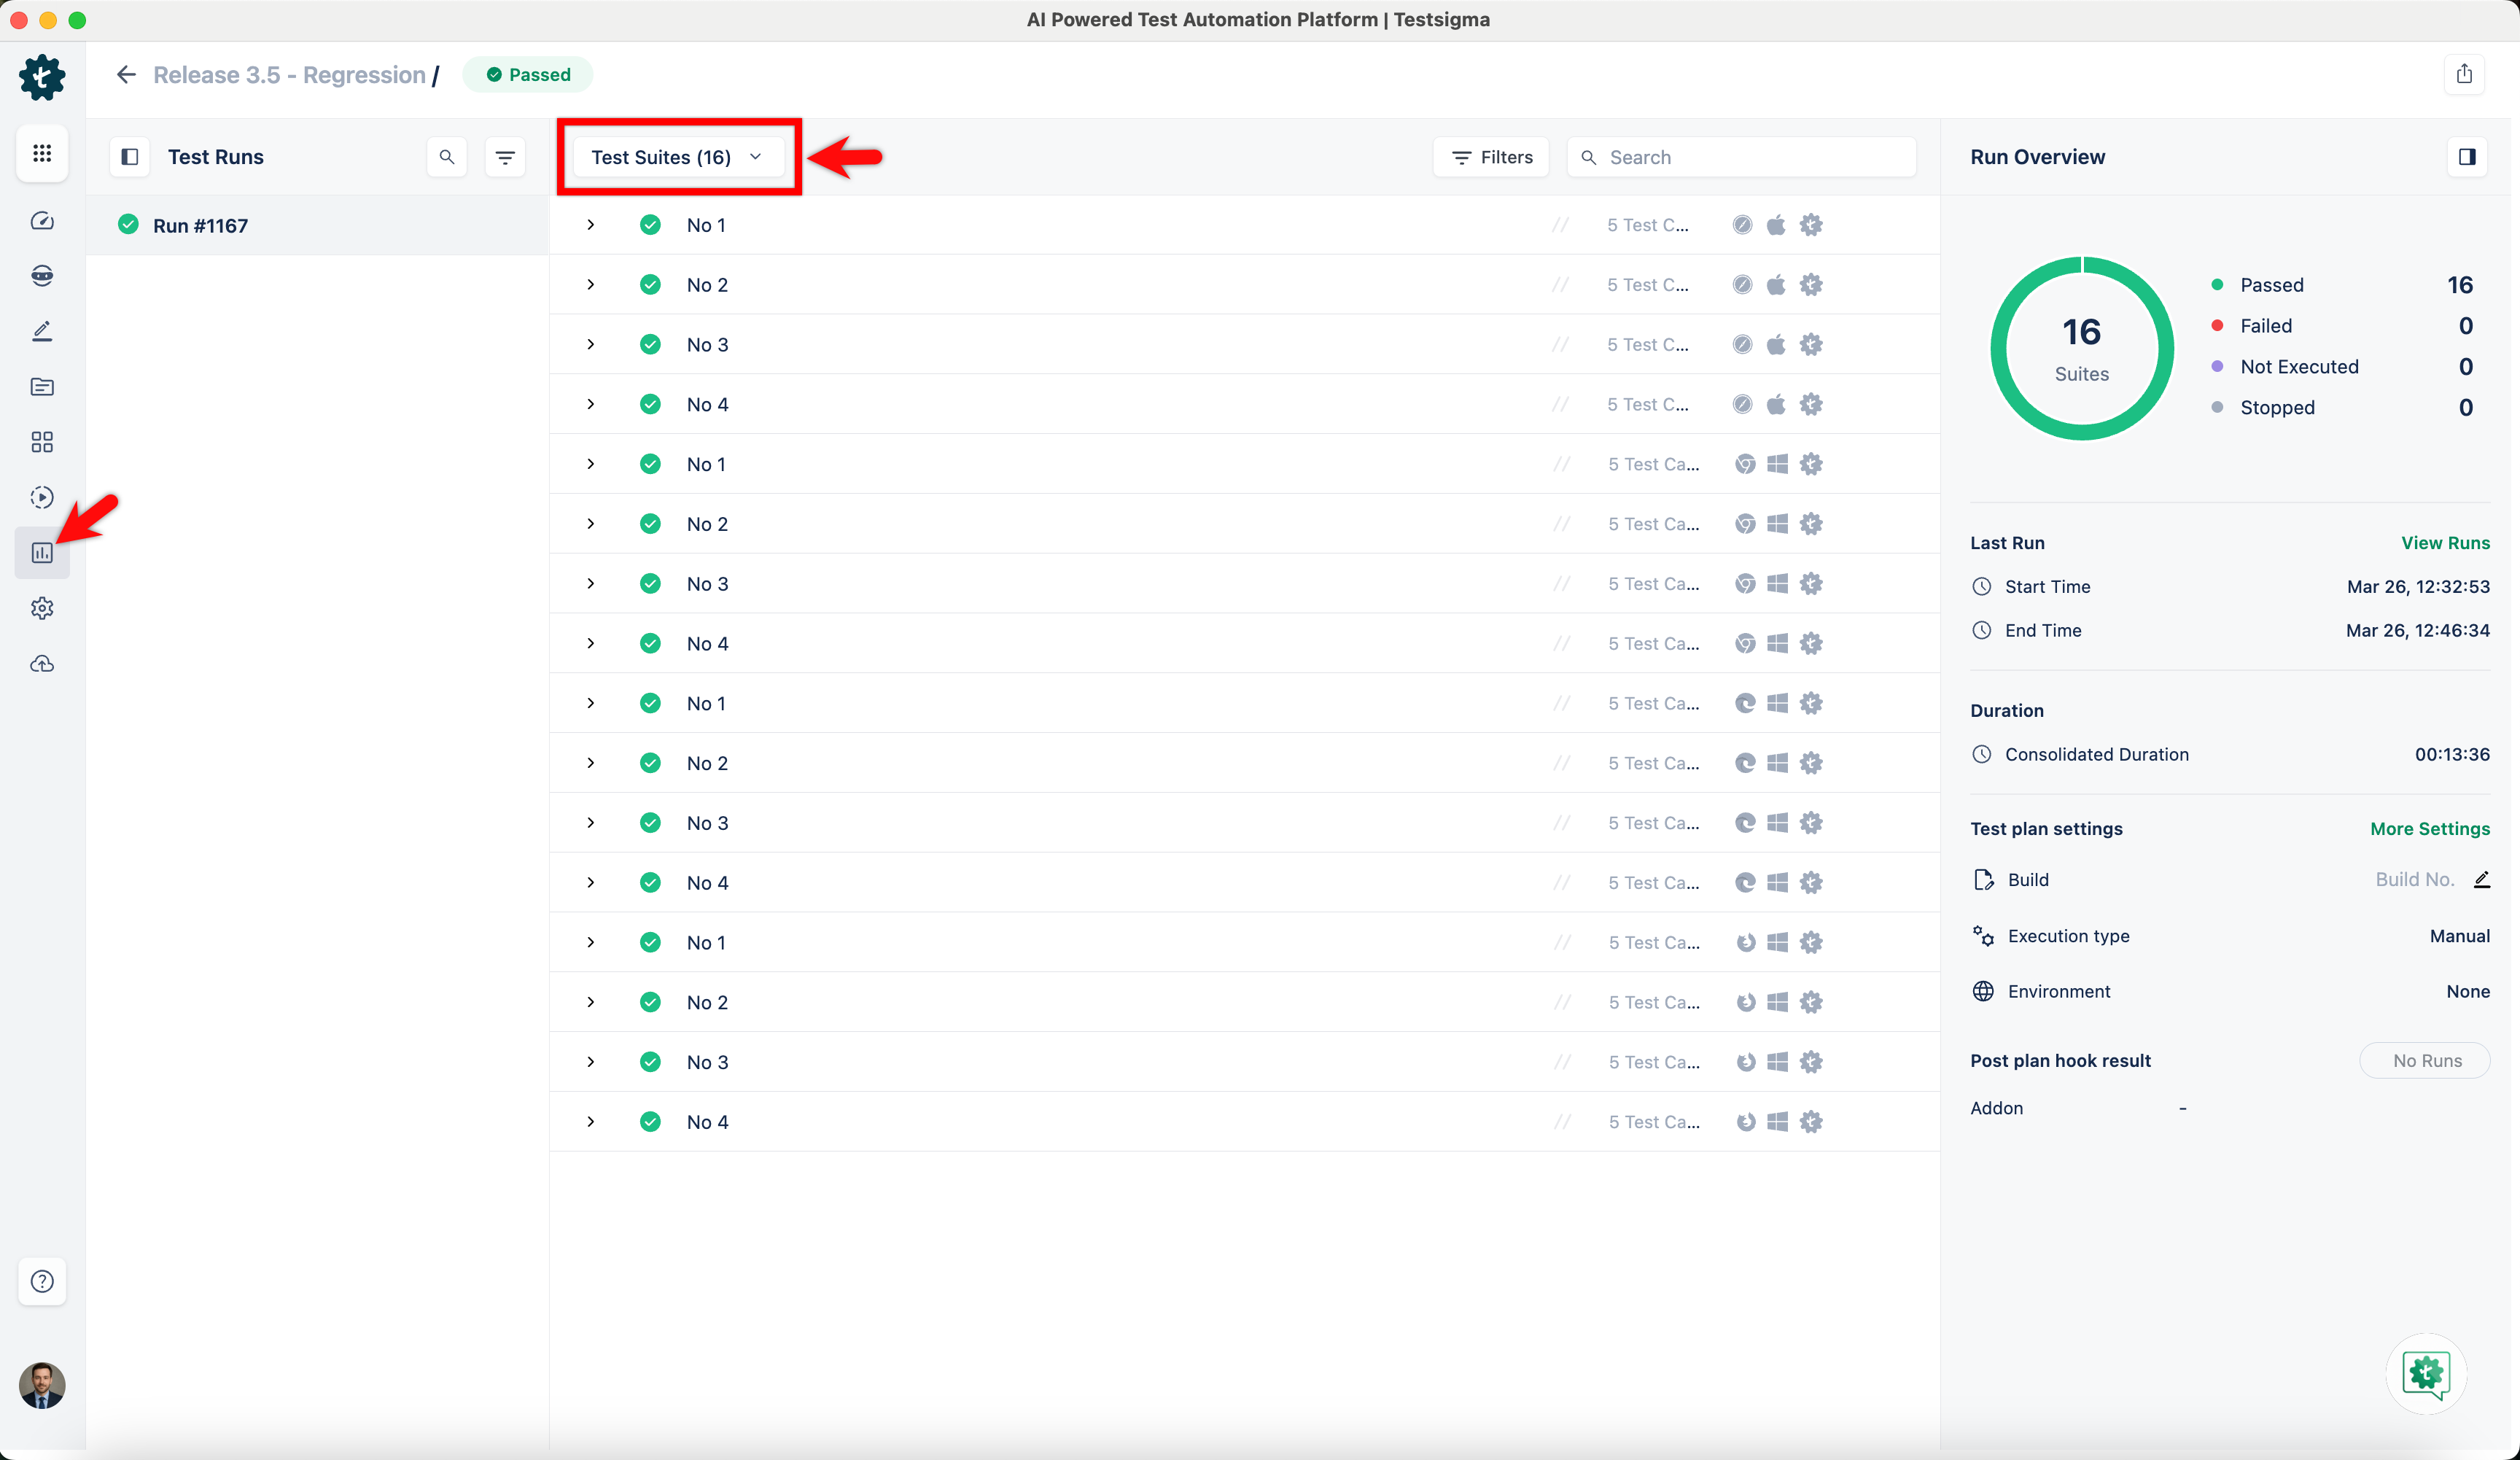Open the settings gear in sidebar
This screenshot has height=1460, width=2520.
pyautogui.click(x=42, y=608)
